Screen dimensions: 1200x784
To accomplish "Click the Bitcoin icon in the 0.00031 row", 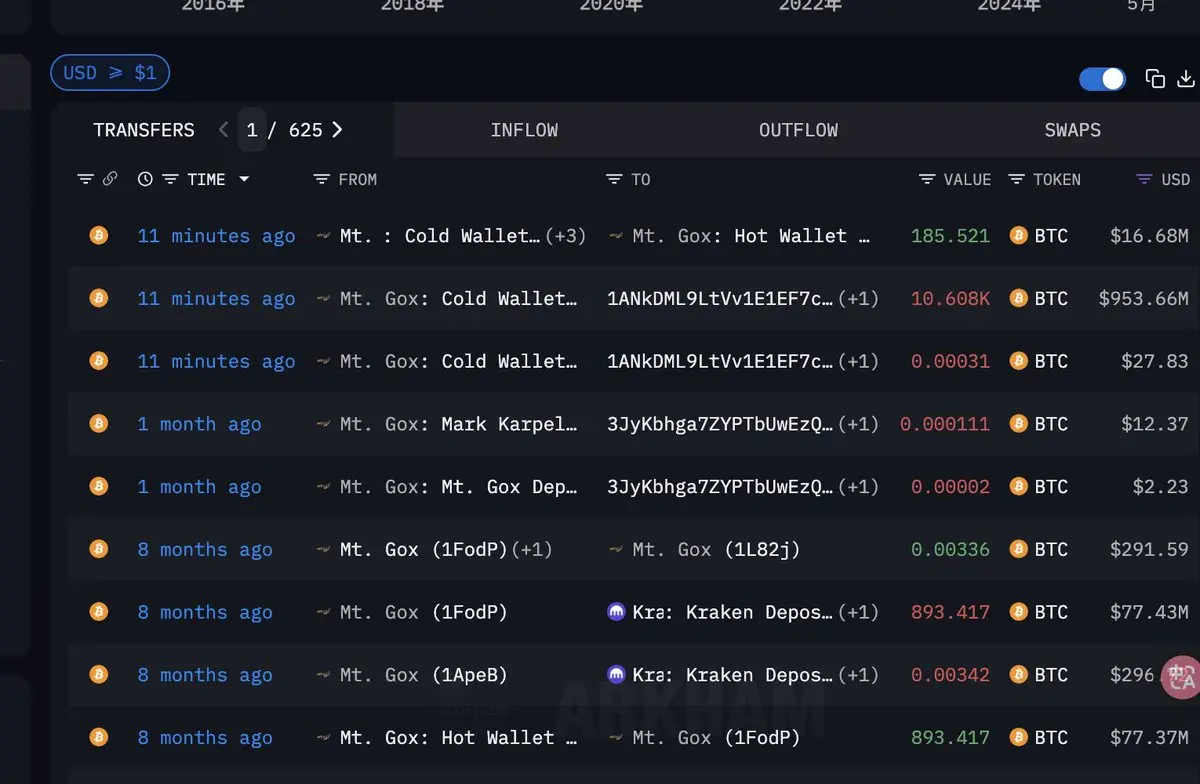I will (x=98, y=360).
